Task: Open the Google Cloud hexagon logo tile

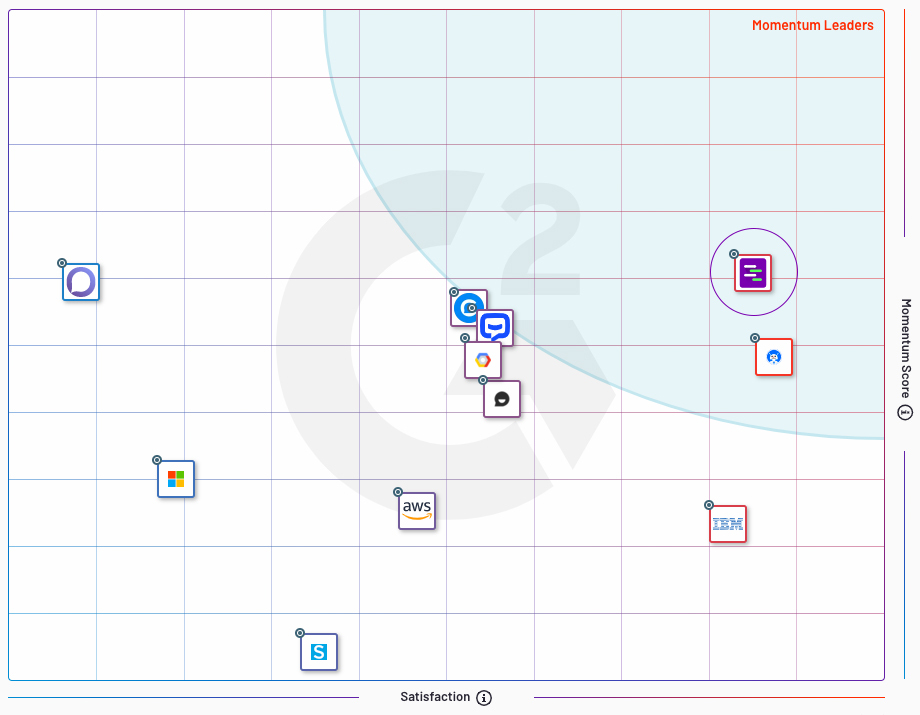Action: pyautogui.click(x=483, y=360)
